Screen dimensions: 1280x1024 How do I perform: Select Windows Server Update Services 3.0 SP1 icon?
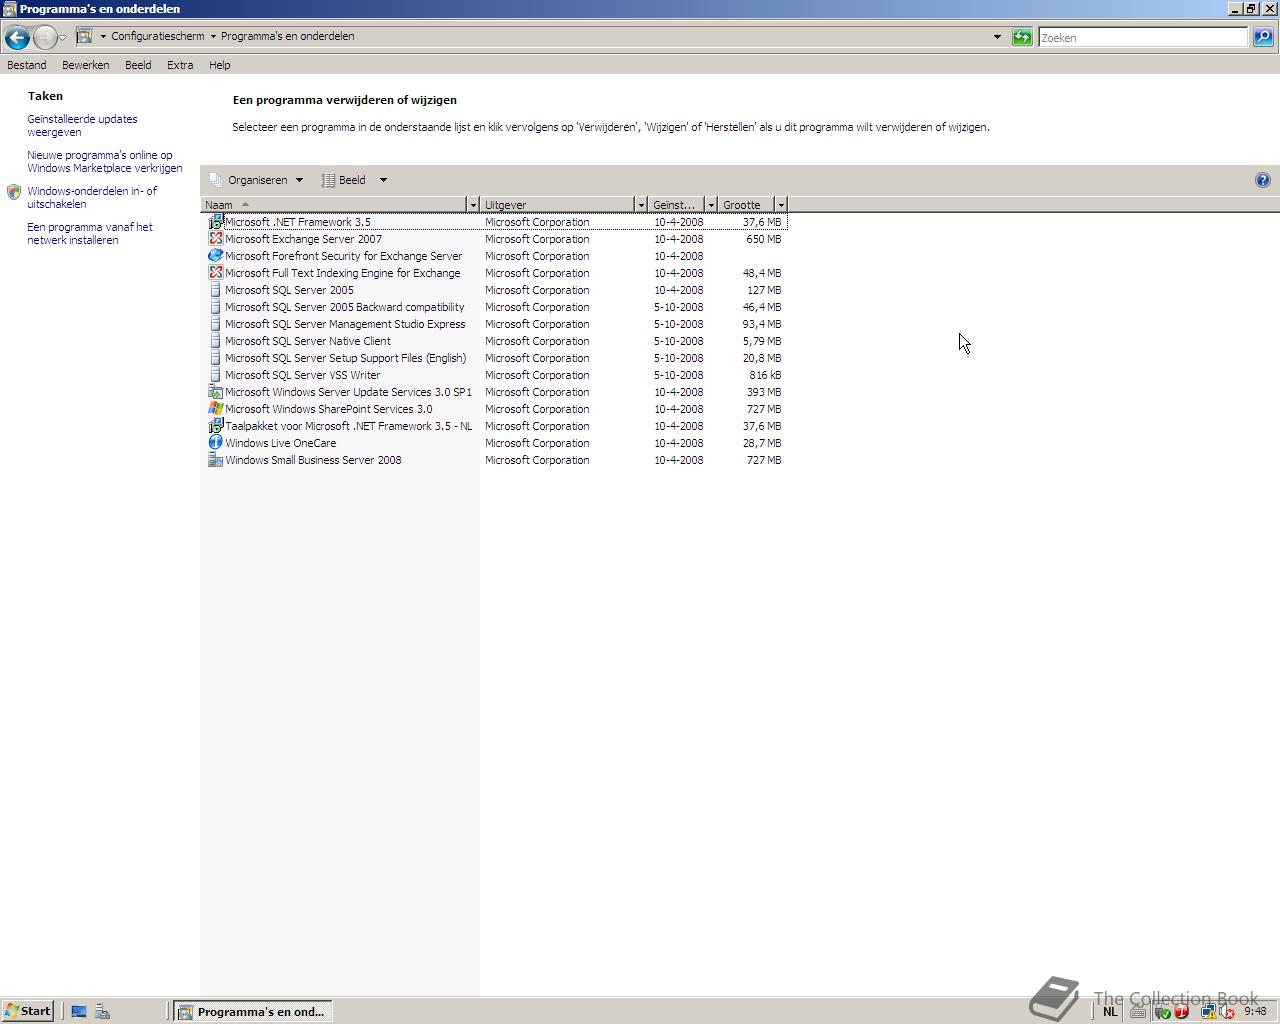pos(215,392)
